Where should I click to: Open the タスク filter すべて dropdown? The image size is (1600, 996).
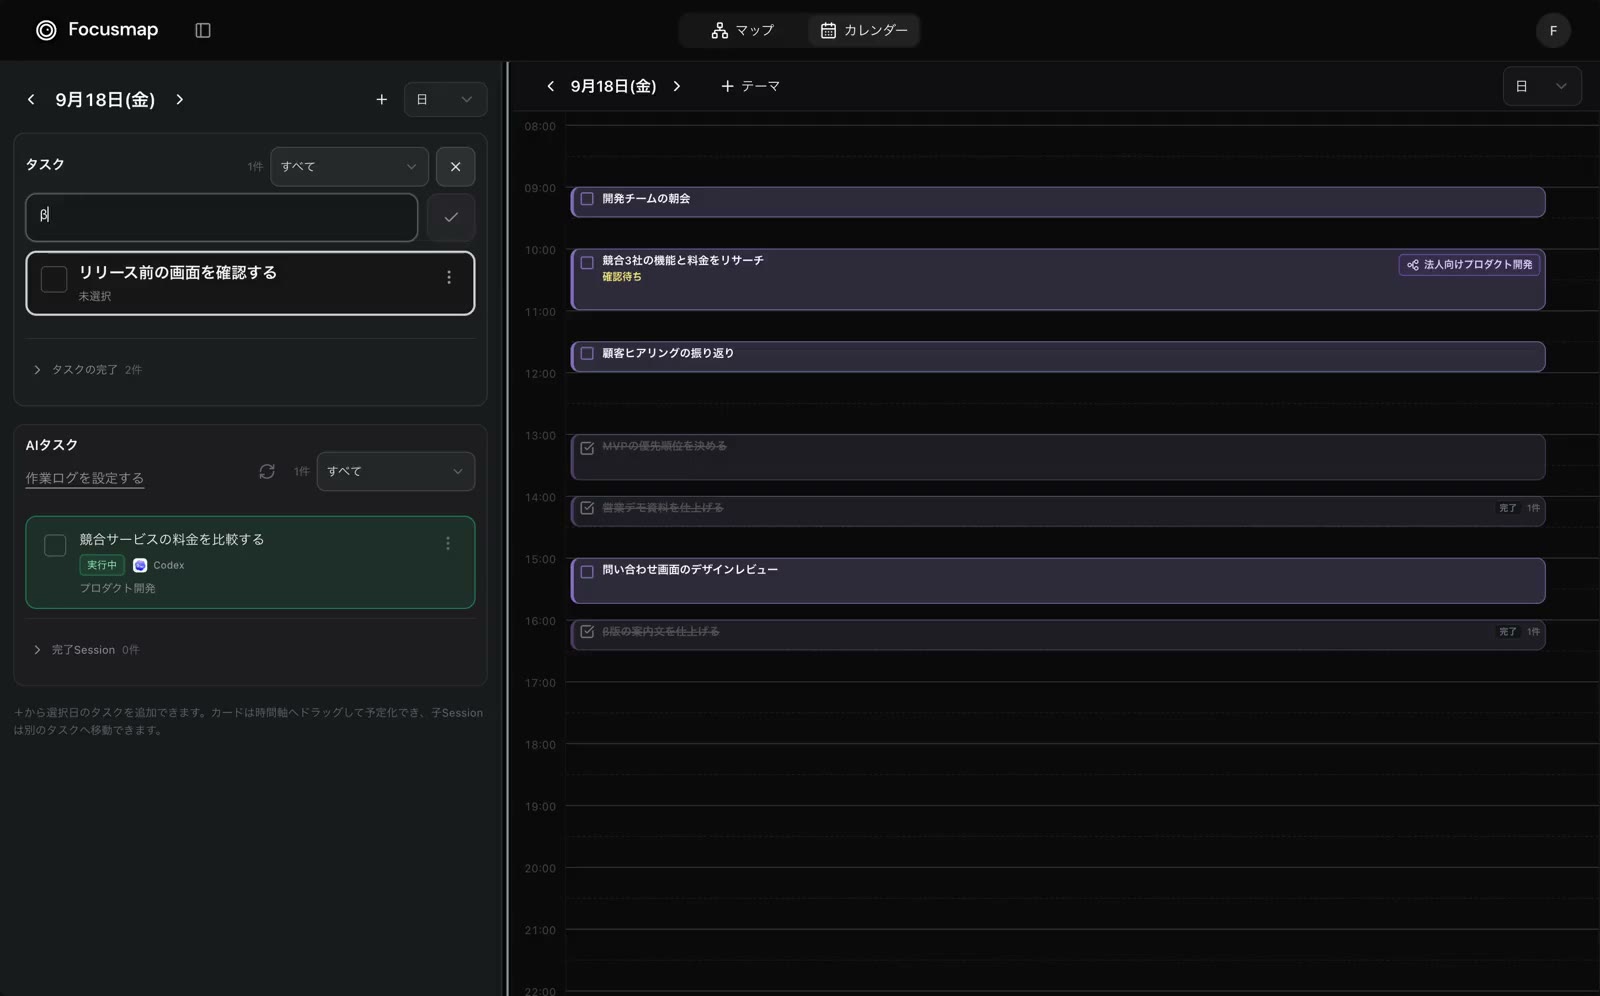tap(349, 166)
